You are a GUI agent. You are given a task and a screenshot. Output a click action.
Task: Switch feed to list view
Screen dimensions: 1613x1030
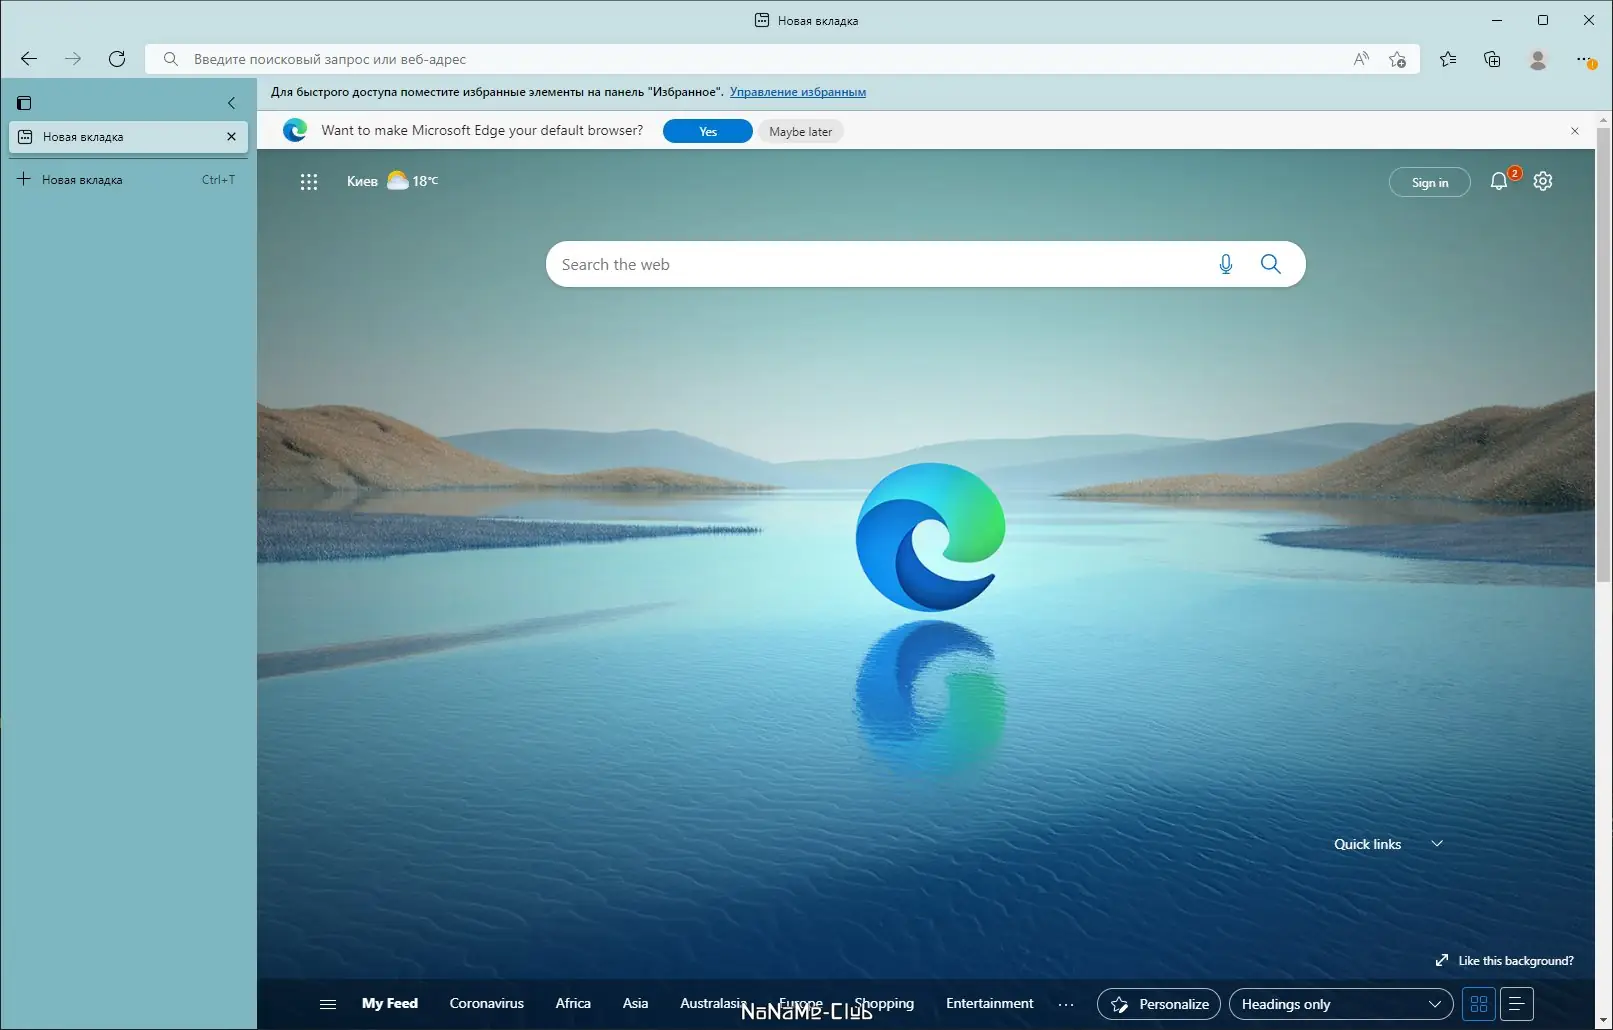coord(1517,1004)
